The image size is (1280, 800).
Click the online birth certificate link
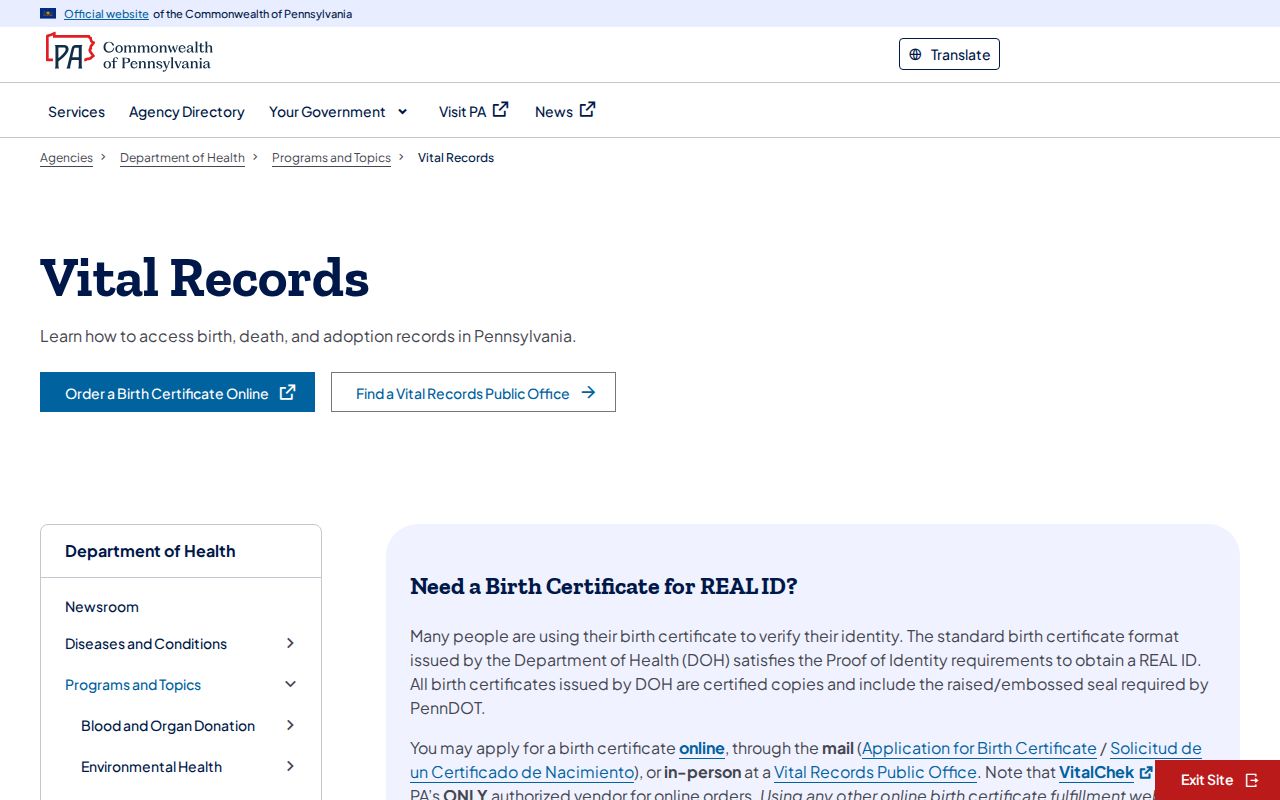[x=702, y=748]
